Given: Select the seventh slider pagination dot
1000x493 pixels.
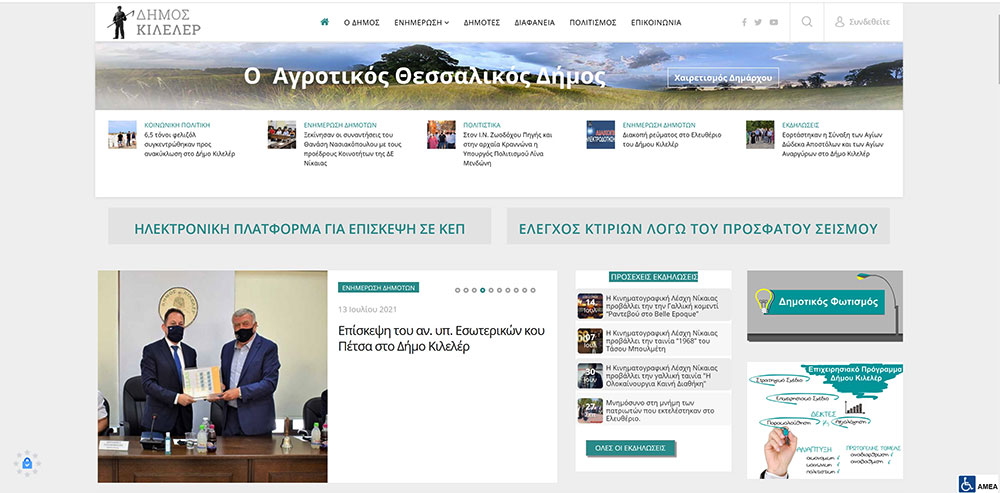Looking at the screenshot, I should [x=508, y=290].
